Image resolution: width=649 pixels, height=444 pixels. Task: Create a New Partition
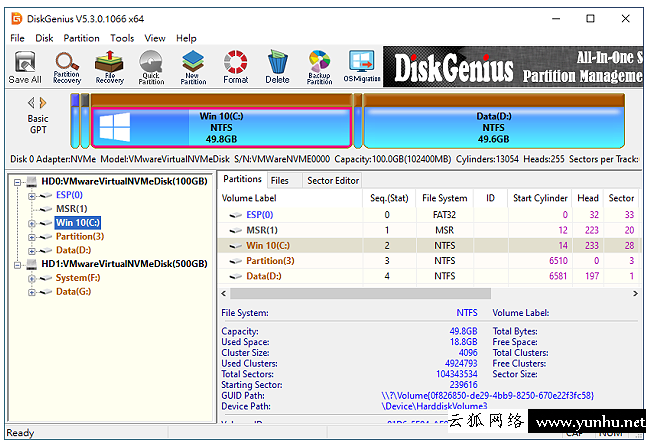pos(193,67)
